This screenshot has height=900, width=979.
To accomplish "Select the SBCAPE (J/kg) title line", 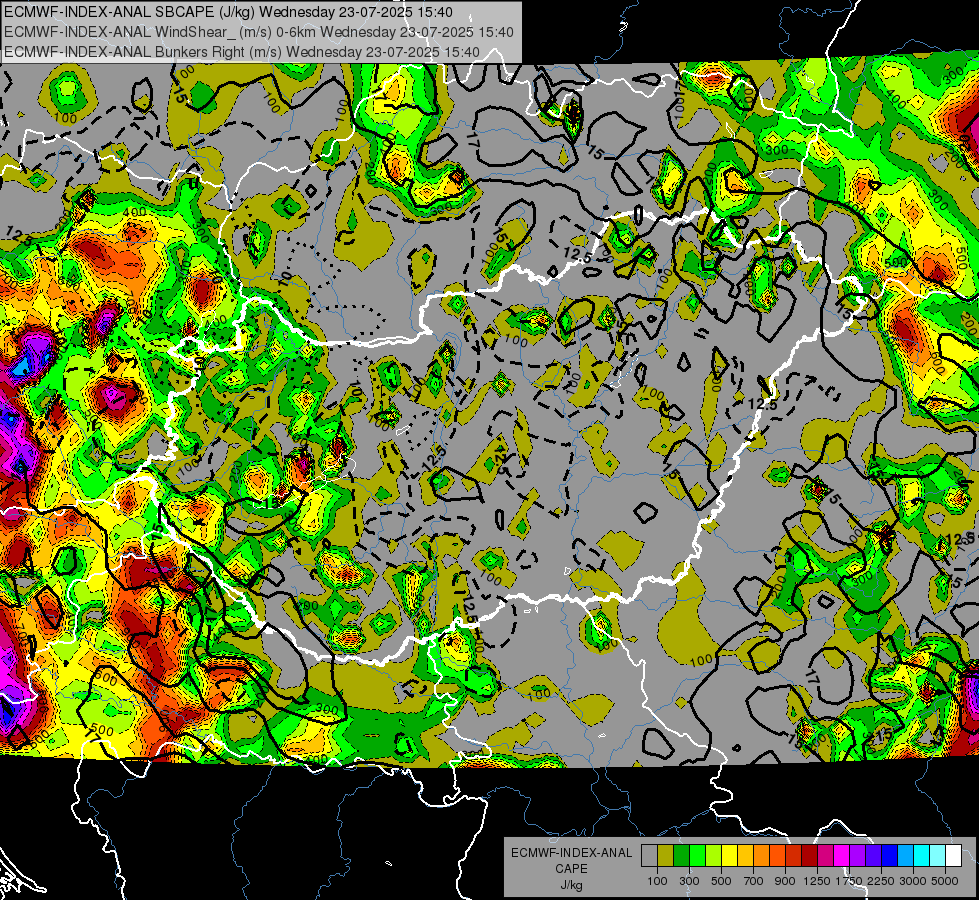I will (x=229, y=12).
